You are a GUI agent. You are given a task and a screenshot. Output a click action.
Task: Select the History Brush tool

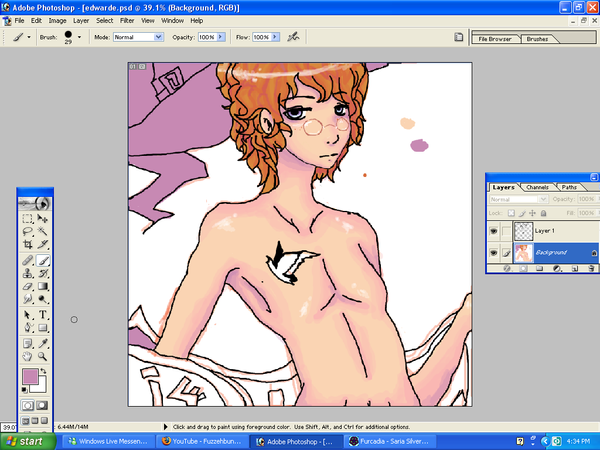coord(42,274)
